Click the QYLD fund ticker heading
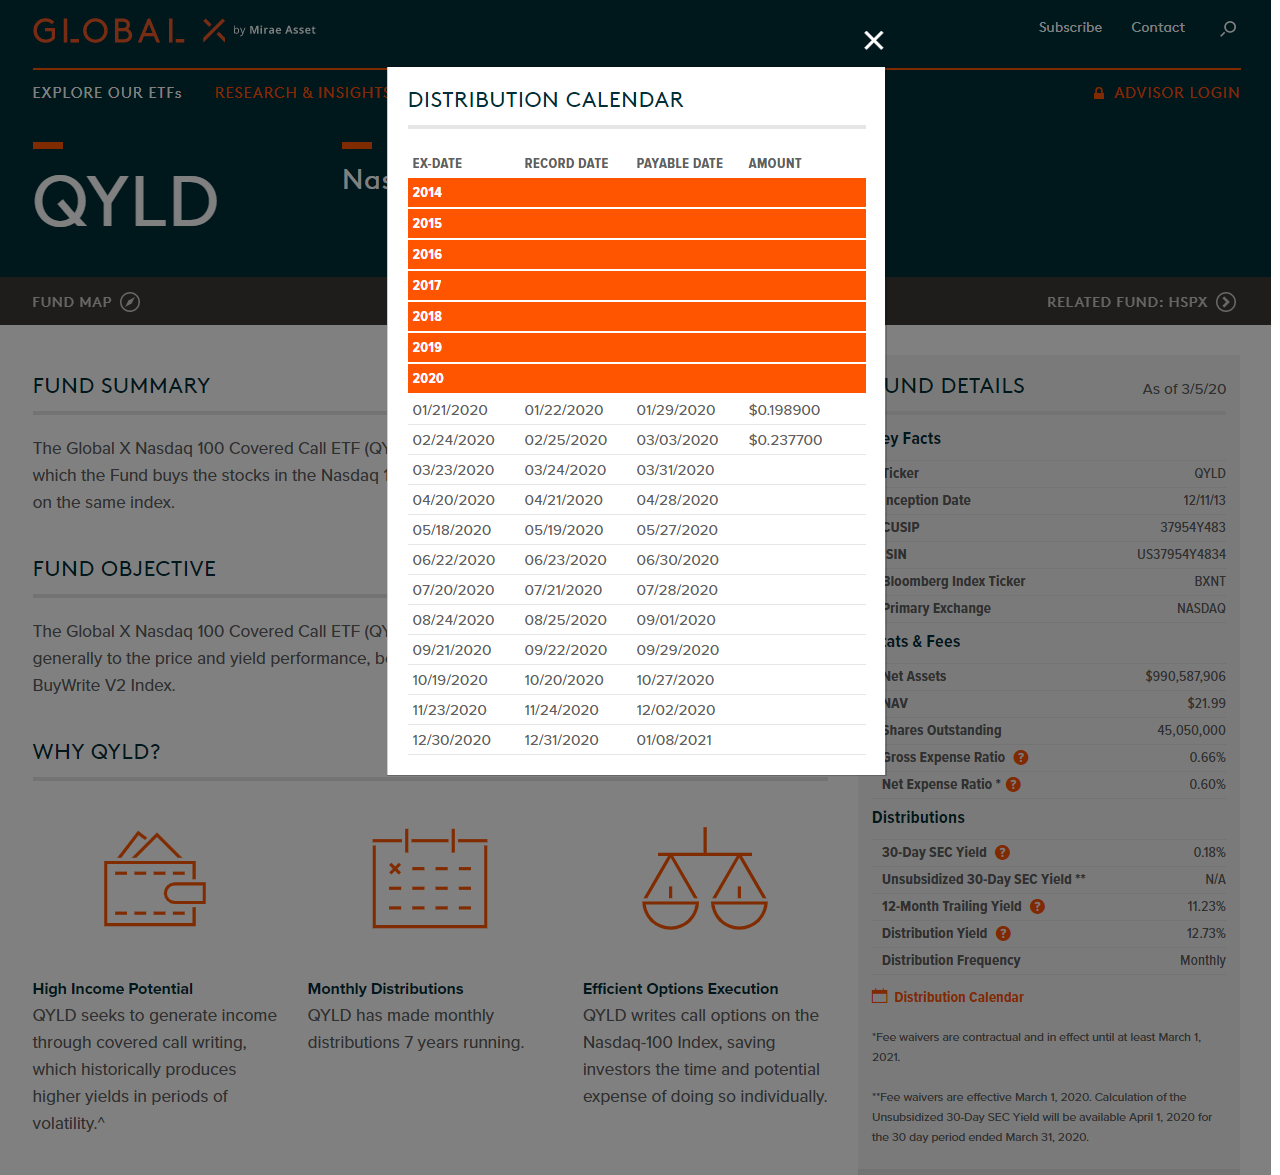The width and height of the screenshot is (1280, 1175). (x=125, y=202)
